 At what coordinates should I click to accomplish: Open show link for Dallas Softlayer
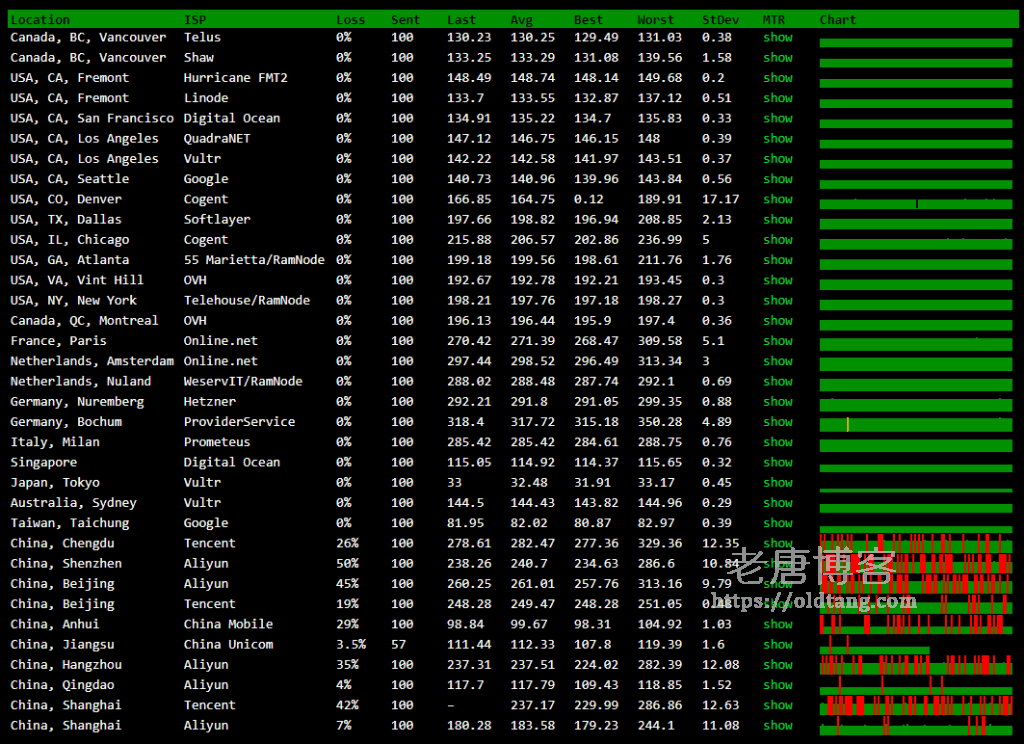(x=778, y=219)
